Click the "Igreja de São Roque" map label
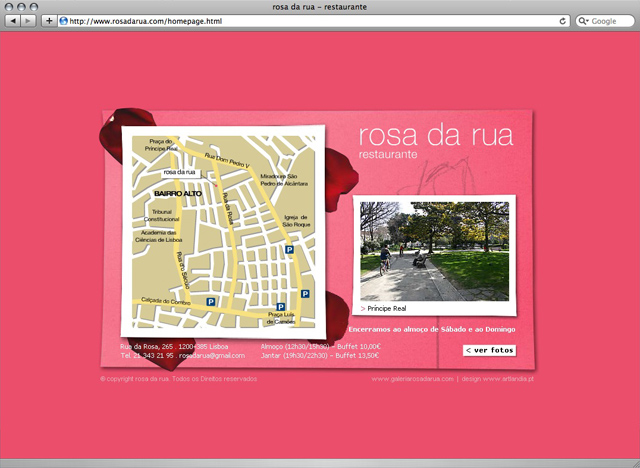 point(296,221)
